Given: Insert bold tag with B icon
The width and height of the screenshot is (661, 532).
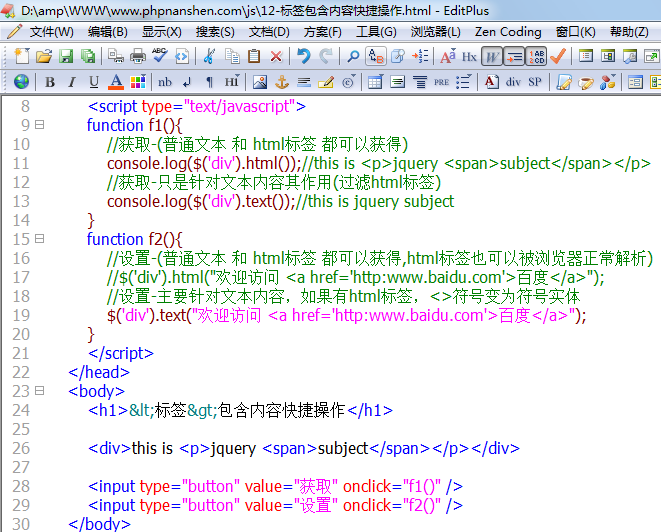Looking at the screenshot, I should (x=50, y=82).
